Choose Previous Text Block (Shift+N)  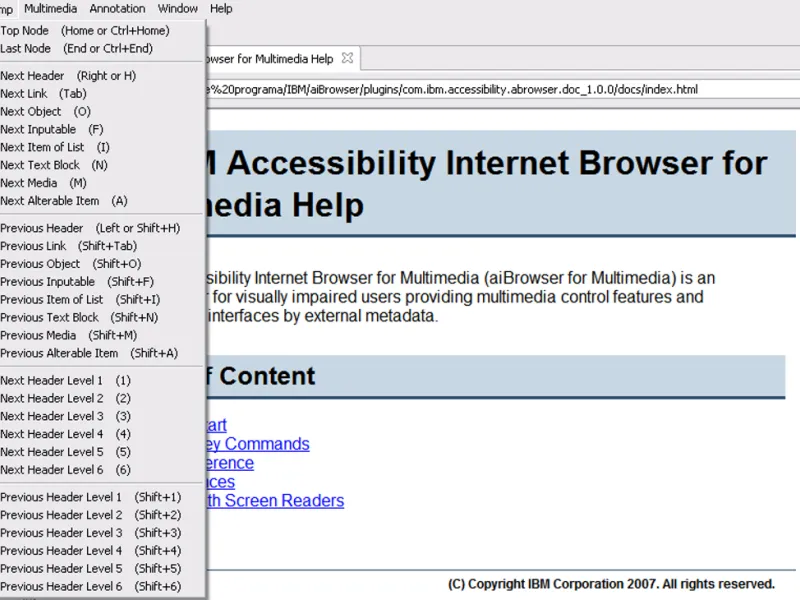[102, 317]
